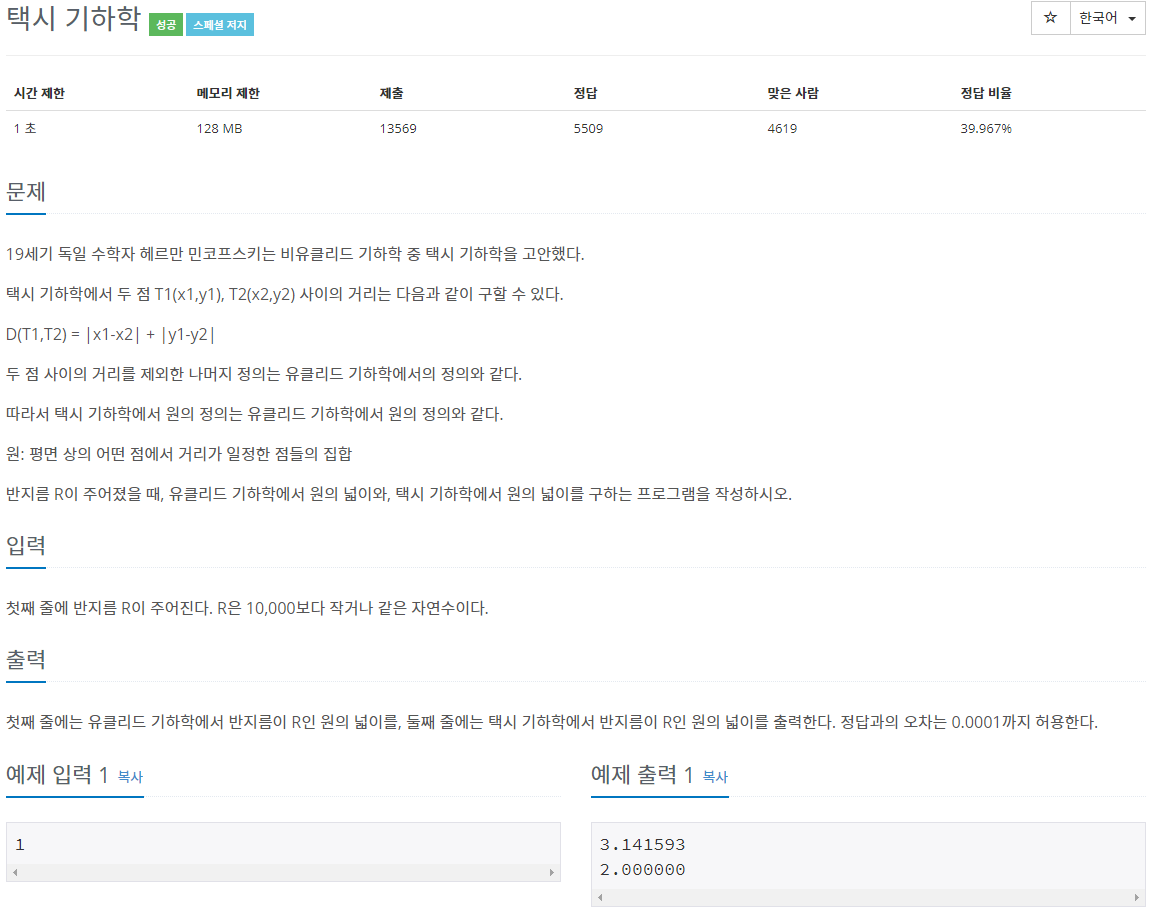Click the blue 스페셜 저지 badge
The height and width of the screenshot is (912, 1153).
tap(220, 25)
